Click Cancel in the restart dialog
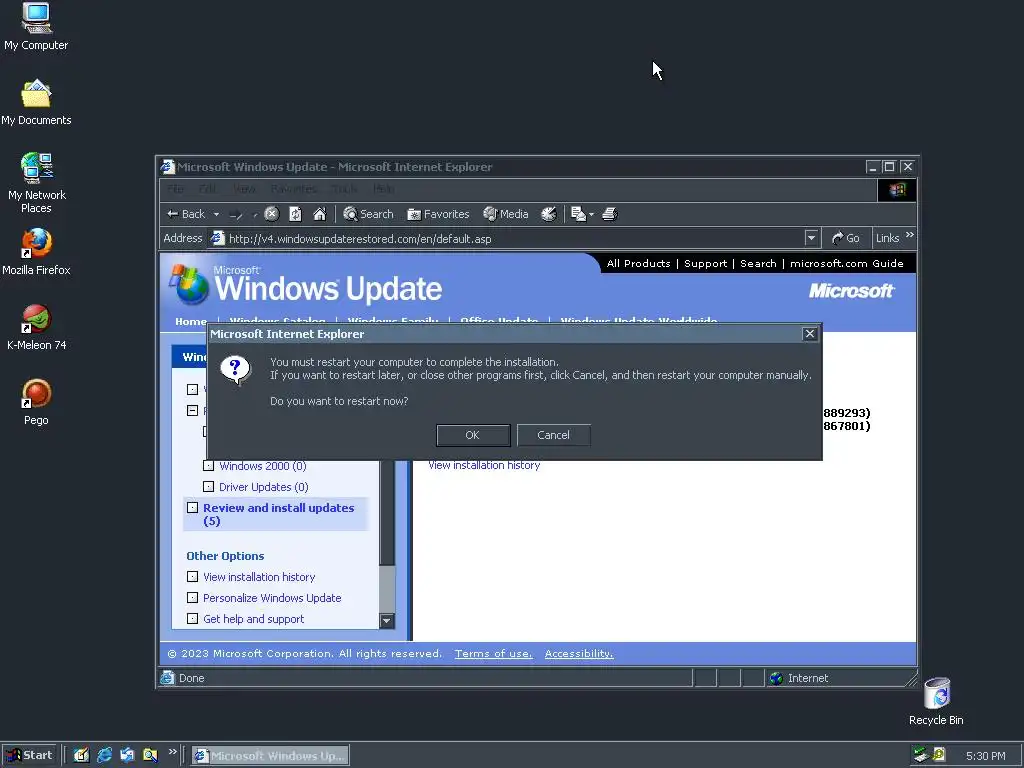Screen dimensions: 1024x768 coord(553,435)
